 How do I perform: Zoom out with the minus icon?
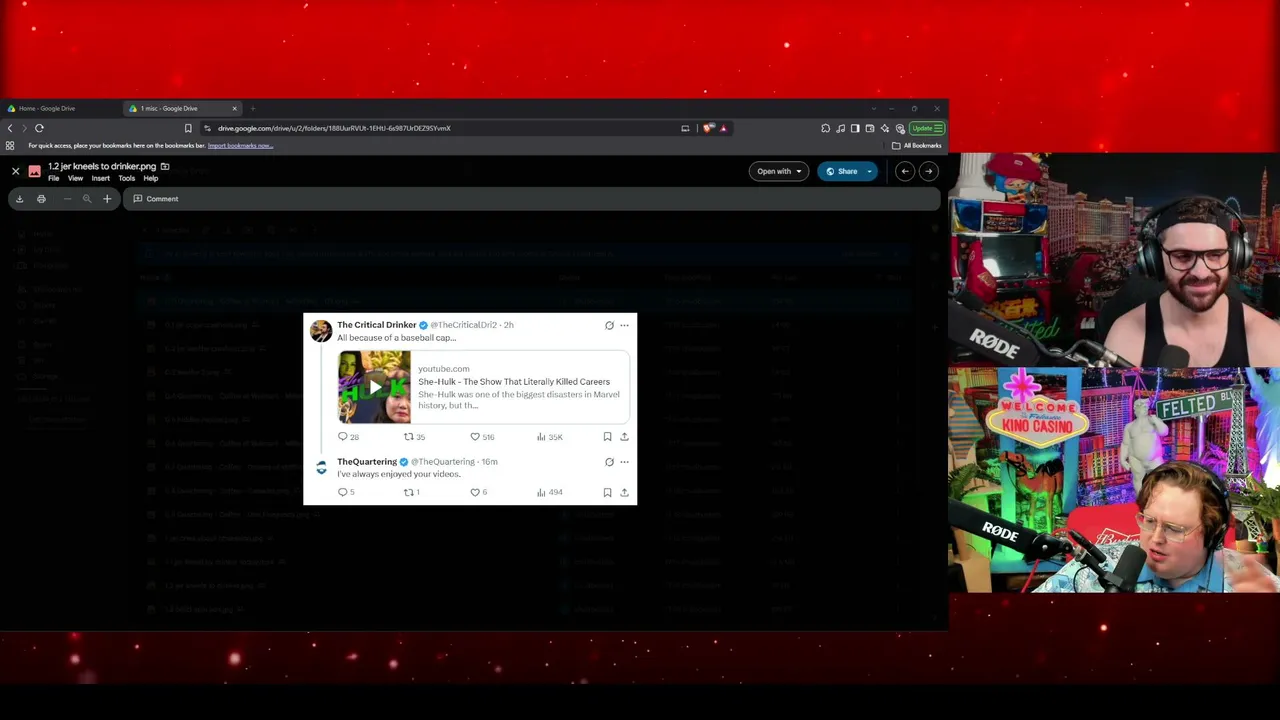click(67, 199)
